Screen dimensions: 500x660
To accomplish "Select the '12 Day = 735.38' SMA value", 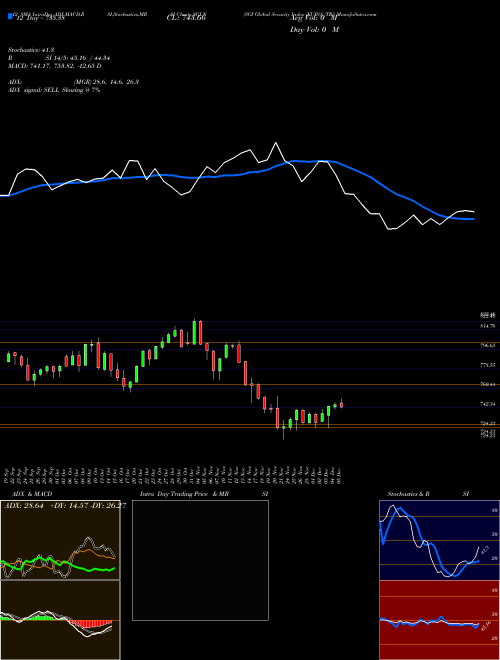I will coord(40,18).
